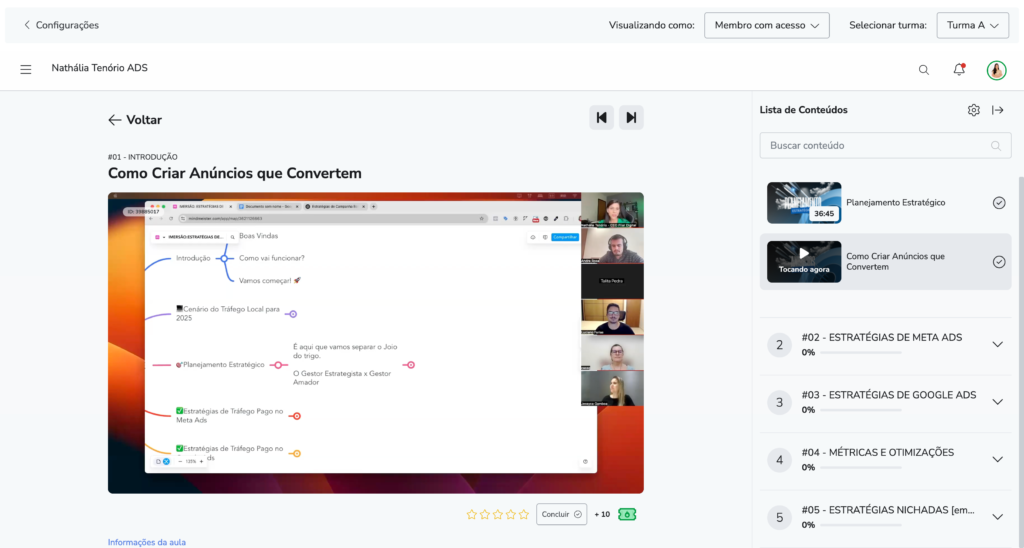Collapse the Lista de Conteúdos panel
This screenshot has height=548, width=1024.
(997, 110)
